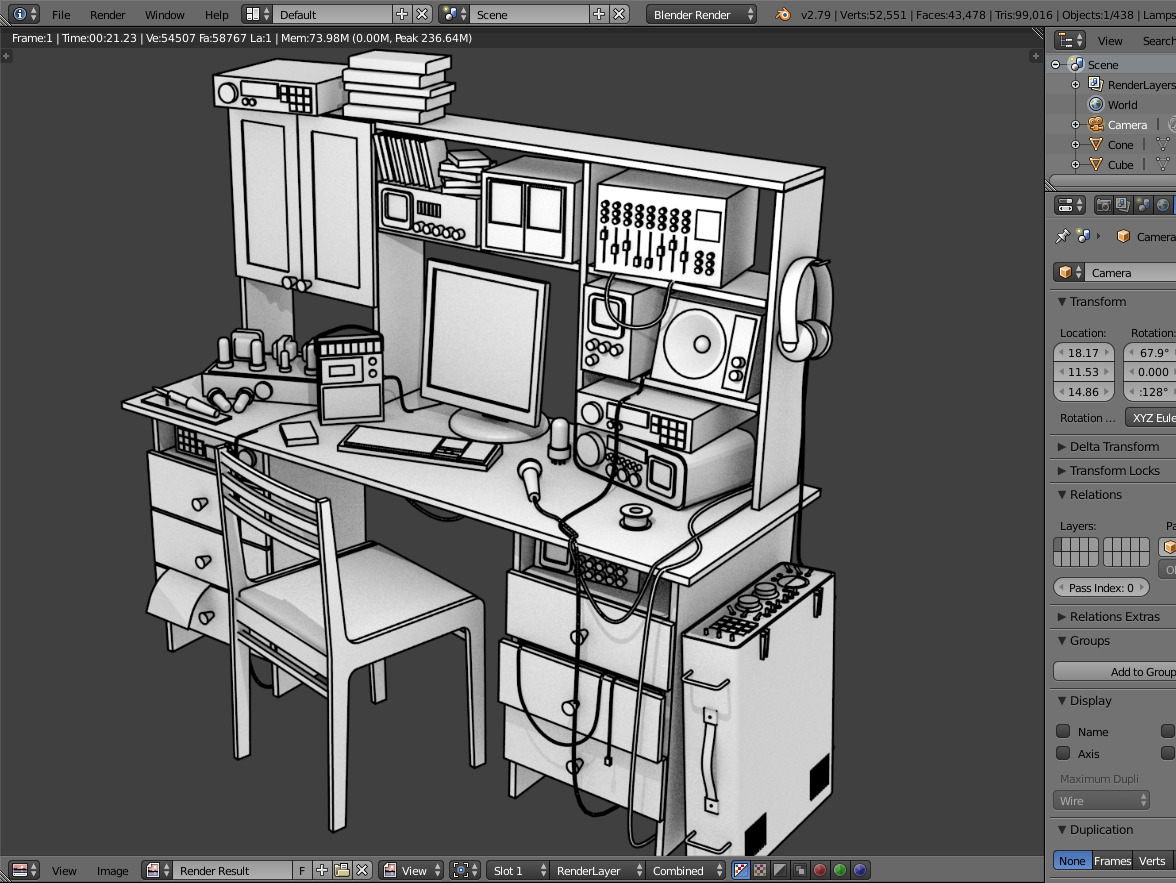Expand RenderLayers in the outliner

[x=1076, y=85]
